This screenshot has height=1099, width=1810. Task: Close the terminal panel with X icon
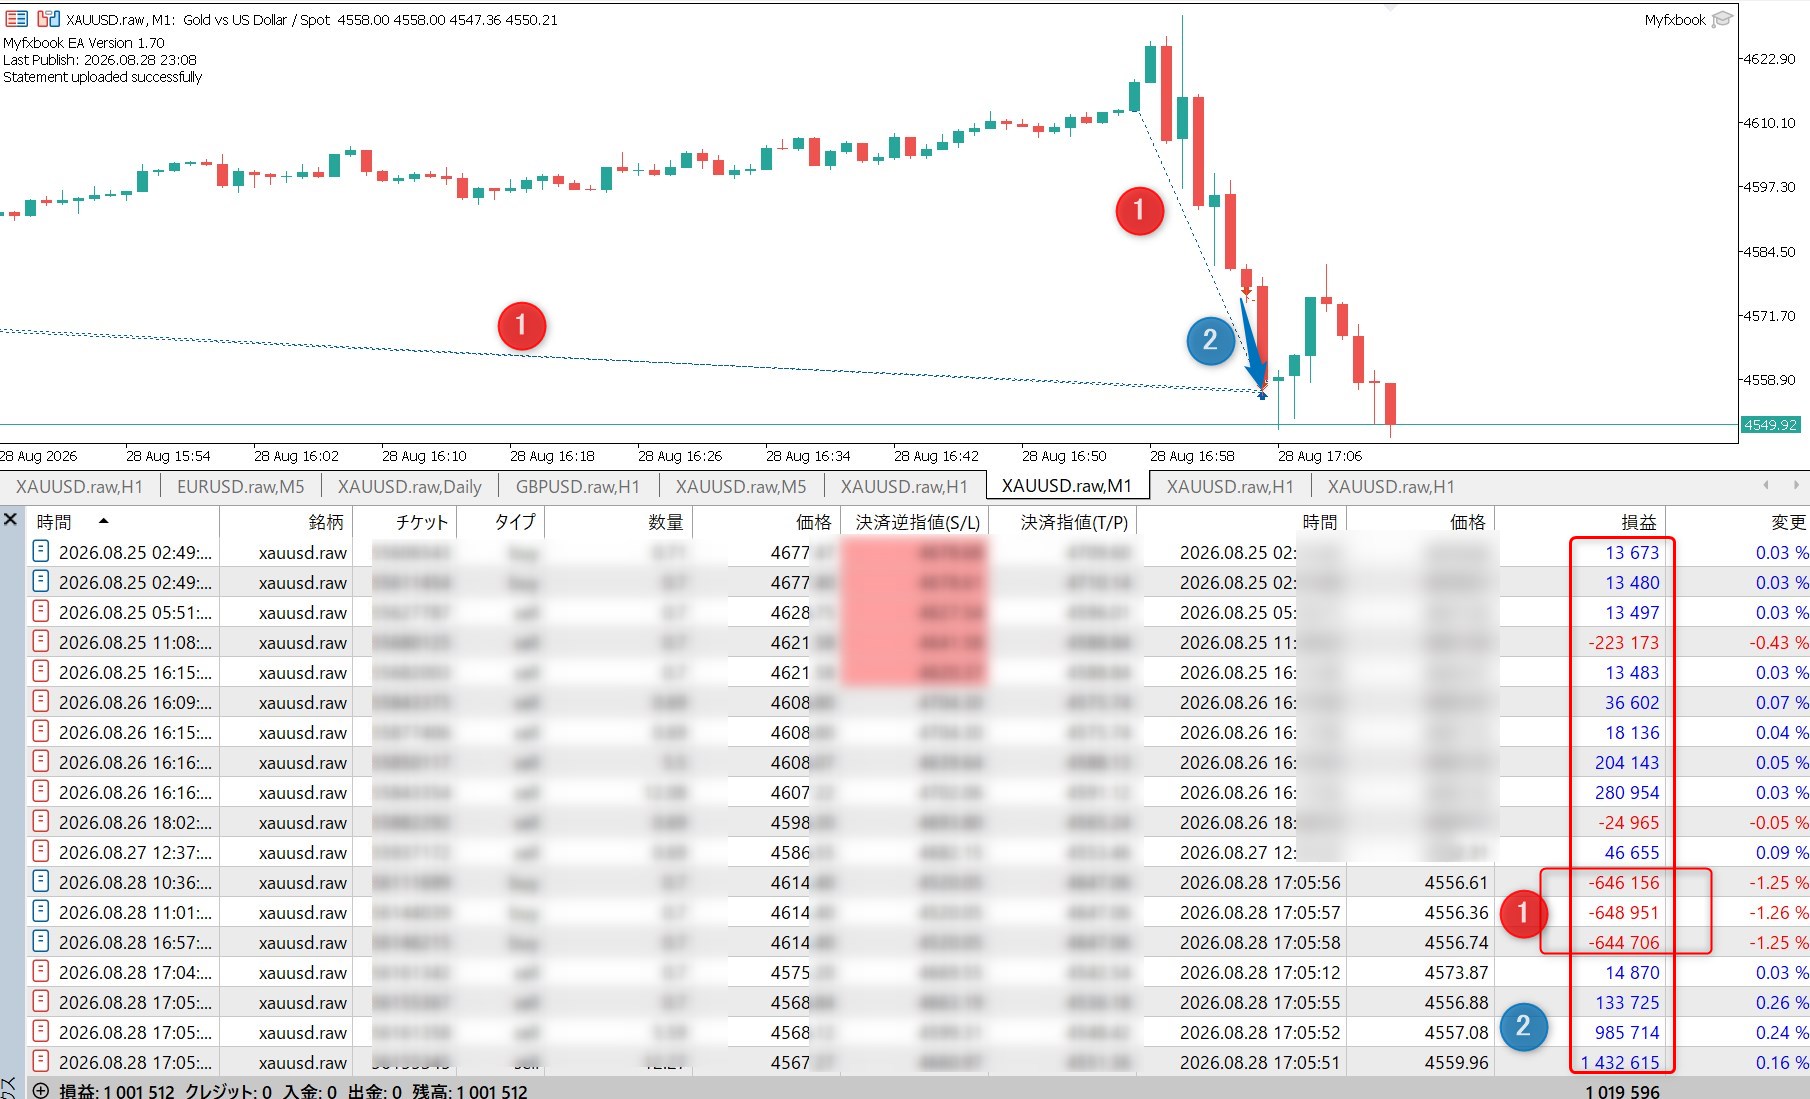(10, 519)
